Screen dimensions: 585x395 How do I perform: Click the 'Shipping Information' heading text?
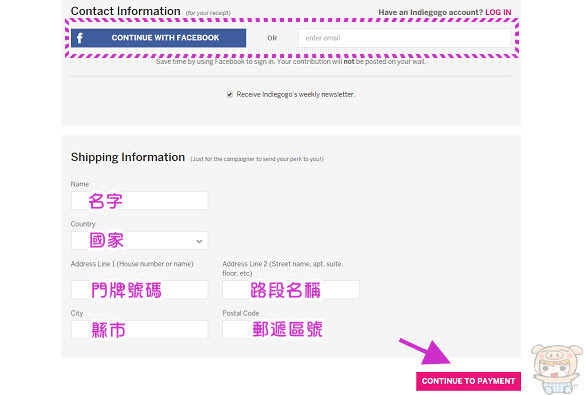[x=128, y=157]
